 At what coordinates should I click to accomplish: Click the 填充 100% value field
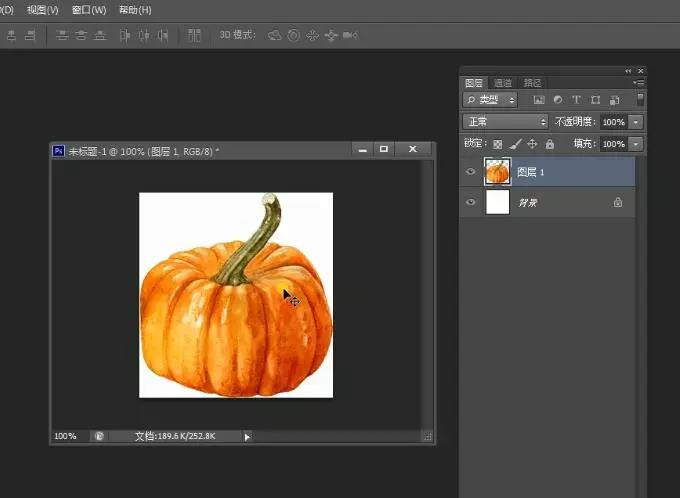click(614, 144)
